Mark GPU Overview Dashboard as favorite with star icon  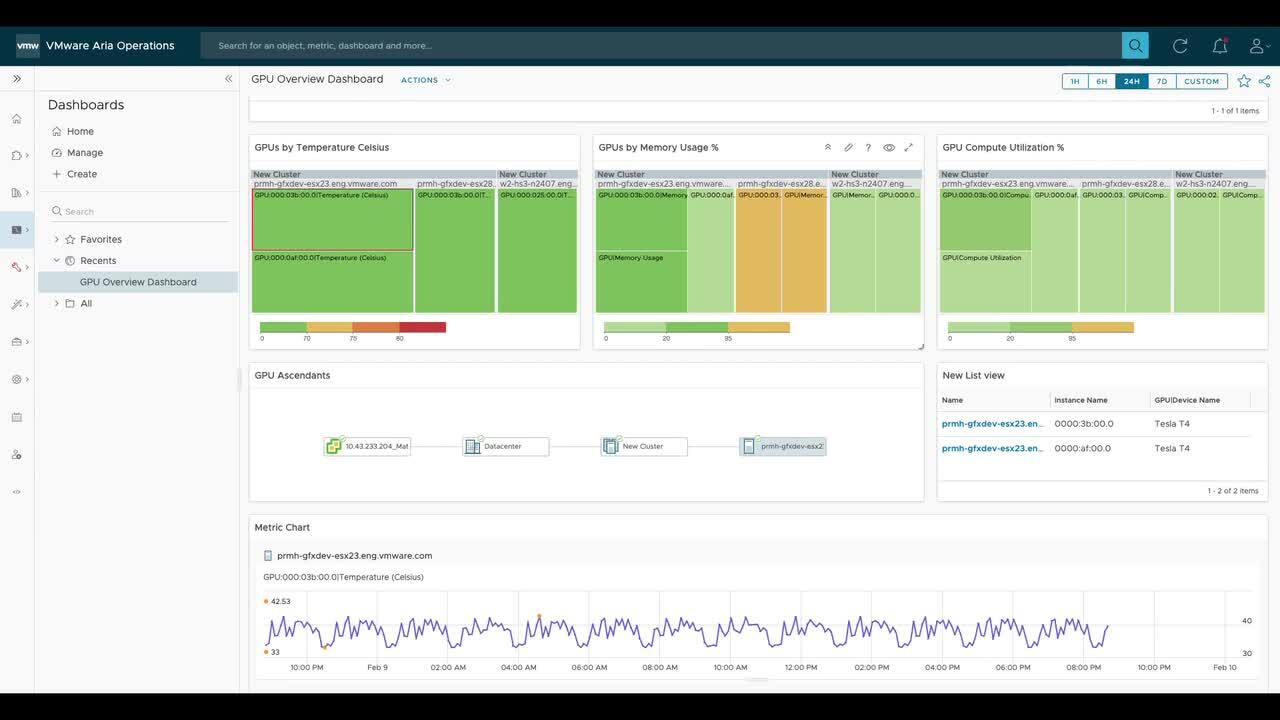pos(1243,80)
